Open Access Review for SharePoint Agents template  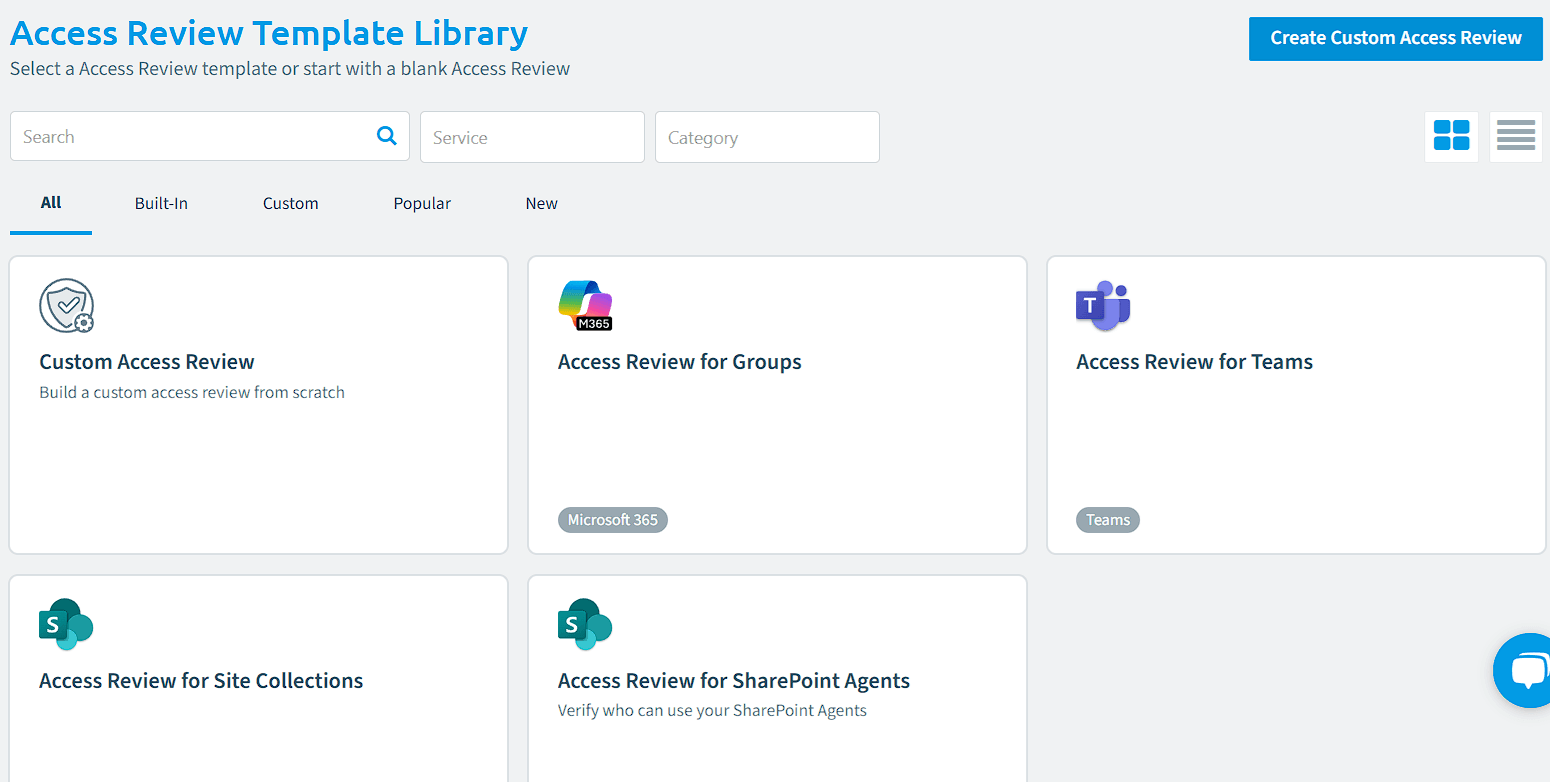(x=734, y=681)
